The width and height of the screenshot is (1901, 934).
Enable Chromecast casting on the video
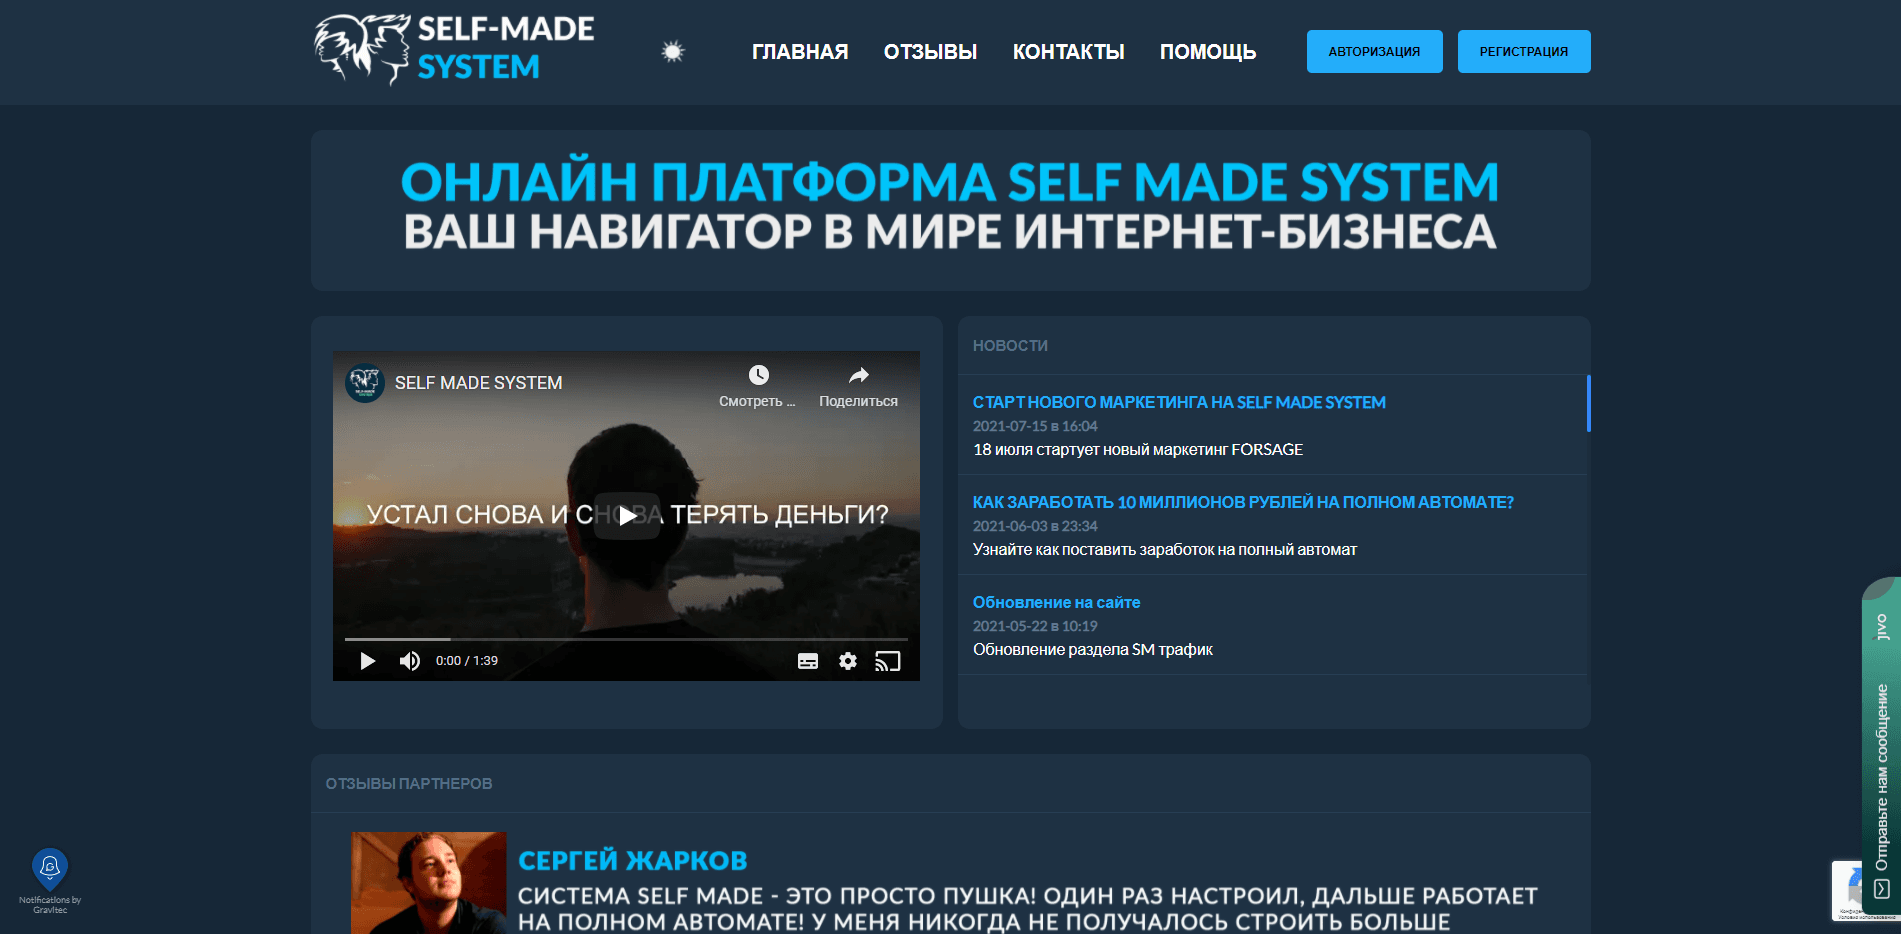click(888, 661)
